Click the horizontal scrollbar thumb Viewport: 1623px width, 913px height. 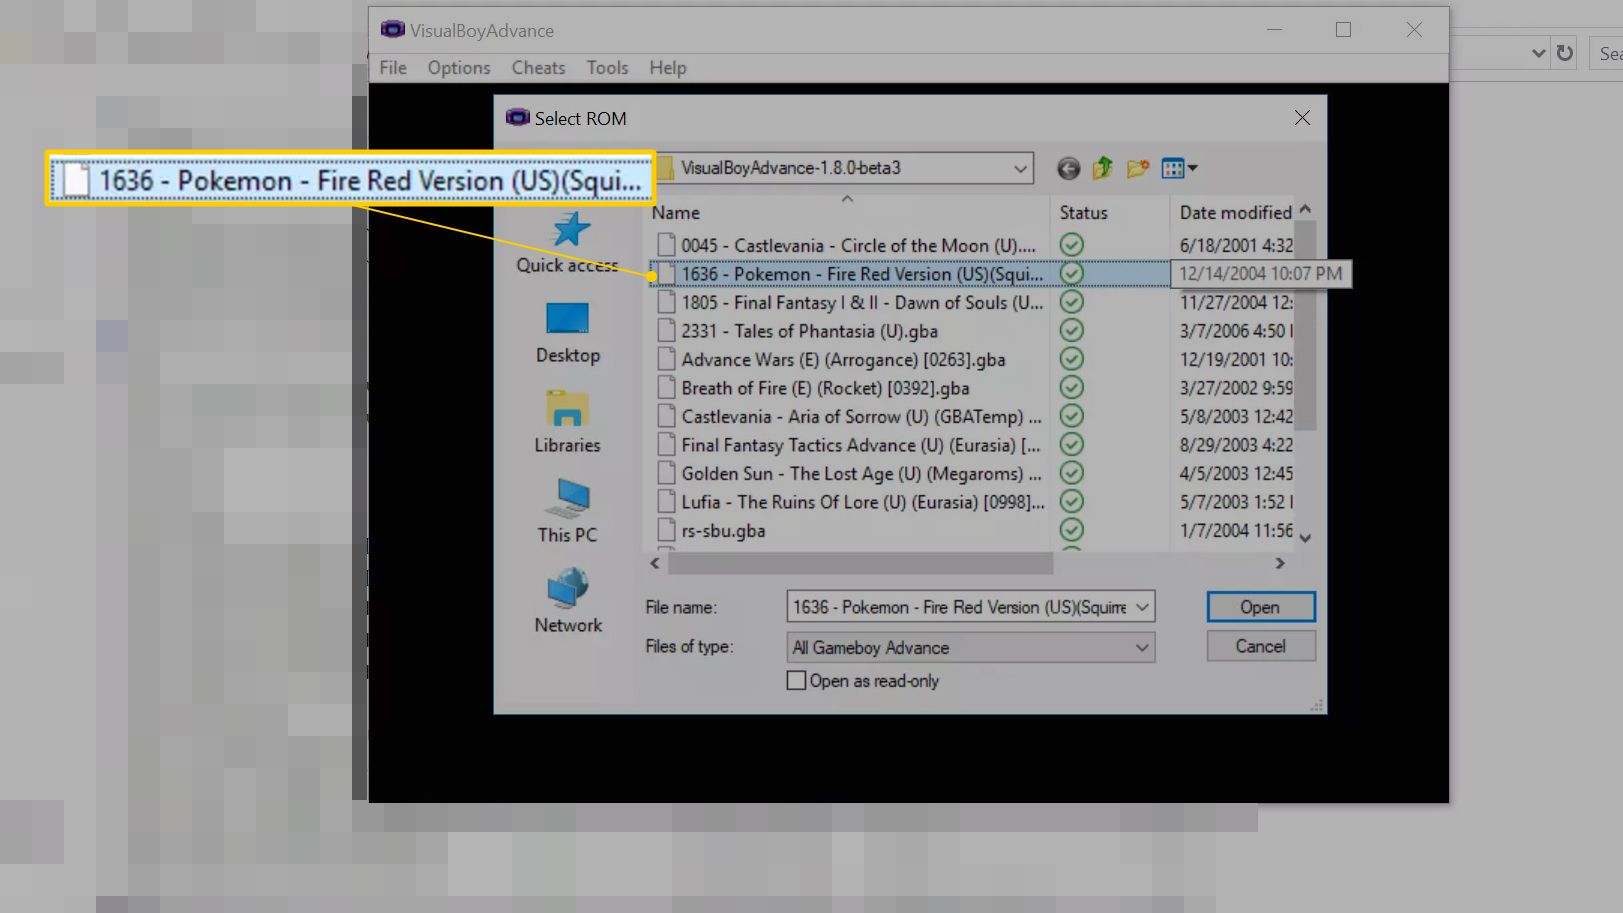click(860, 564)
